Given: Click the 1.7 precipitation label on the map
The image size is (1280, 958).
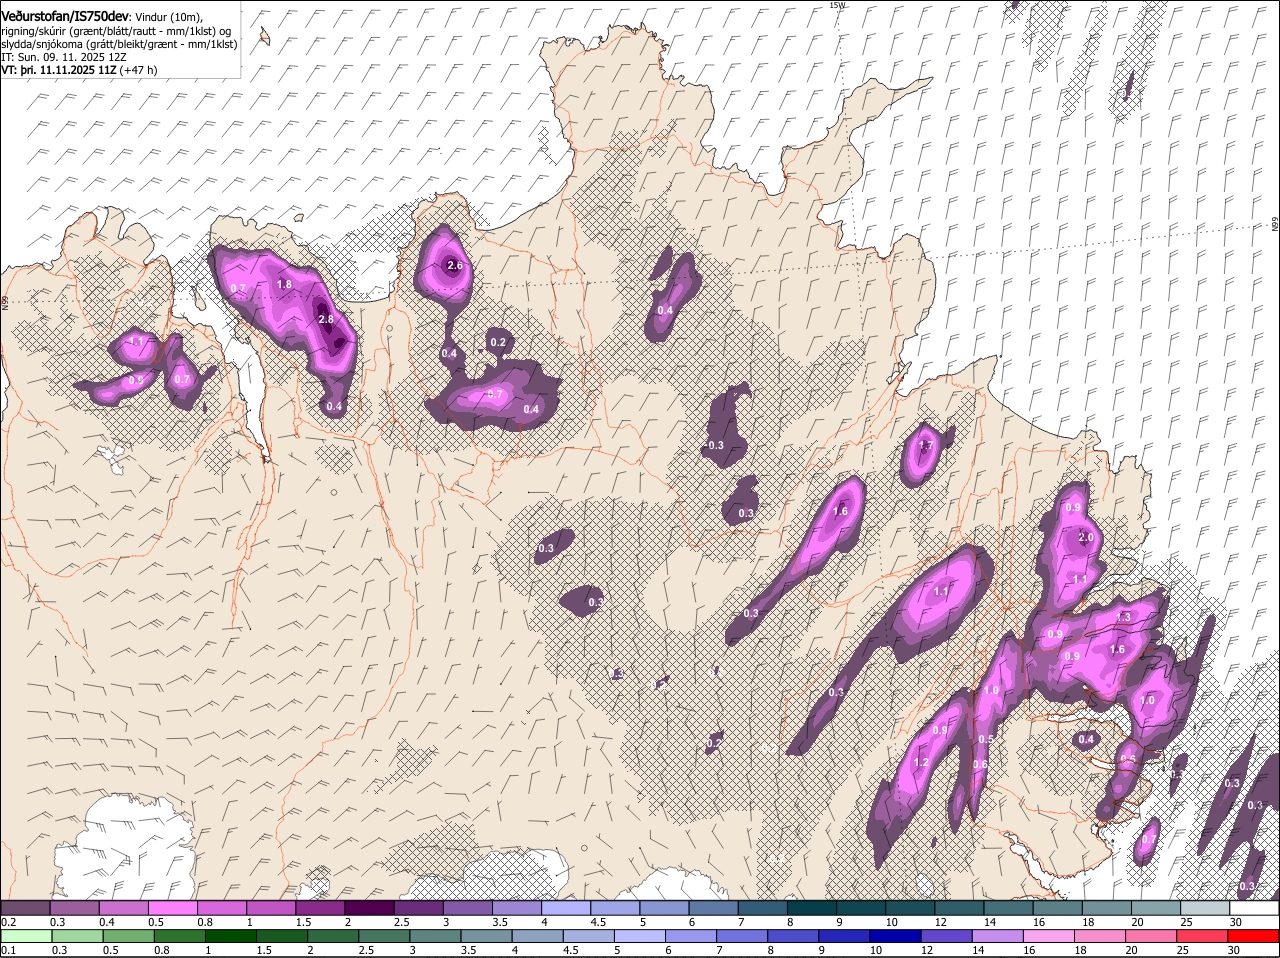Looking at the screenshot, I should click(x=926, y=446).
